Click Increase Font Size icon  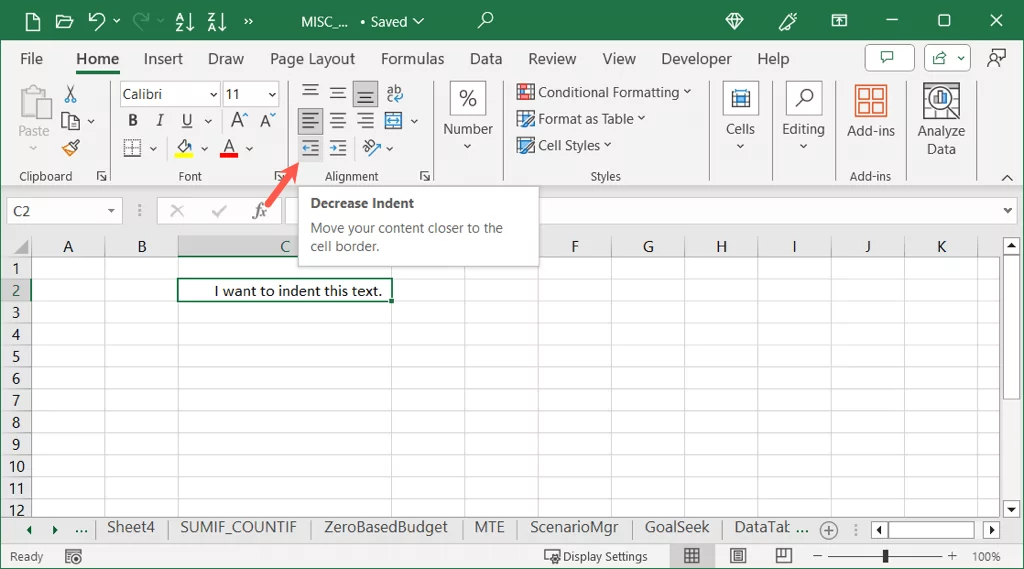238,121
